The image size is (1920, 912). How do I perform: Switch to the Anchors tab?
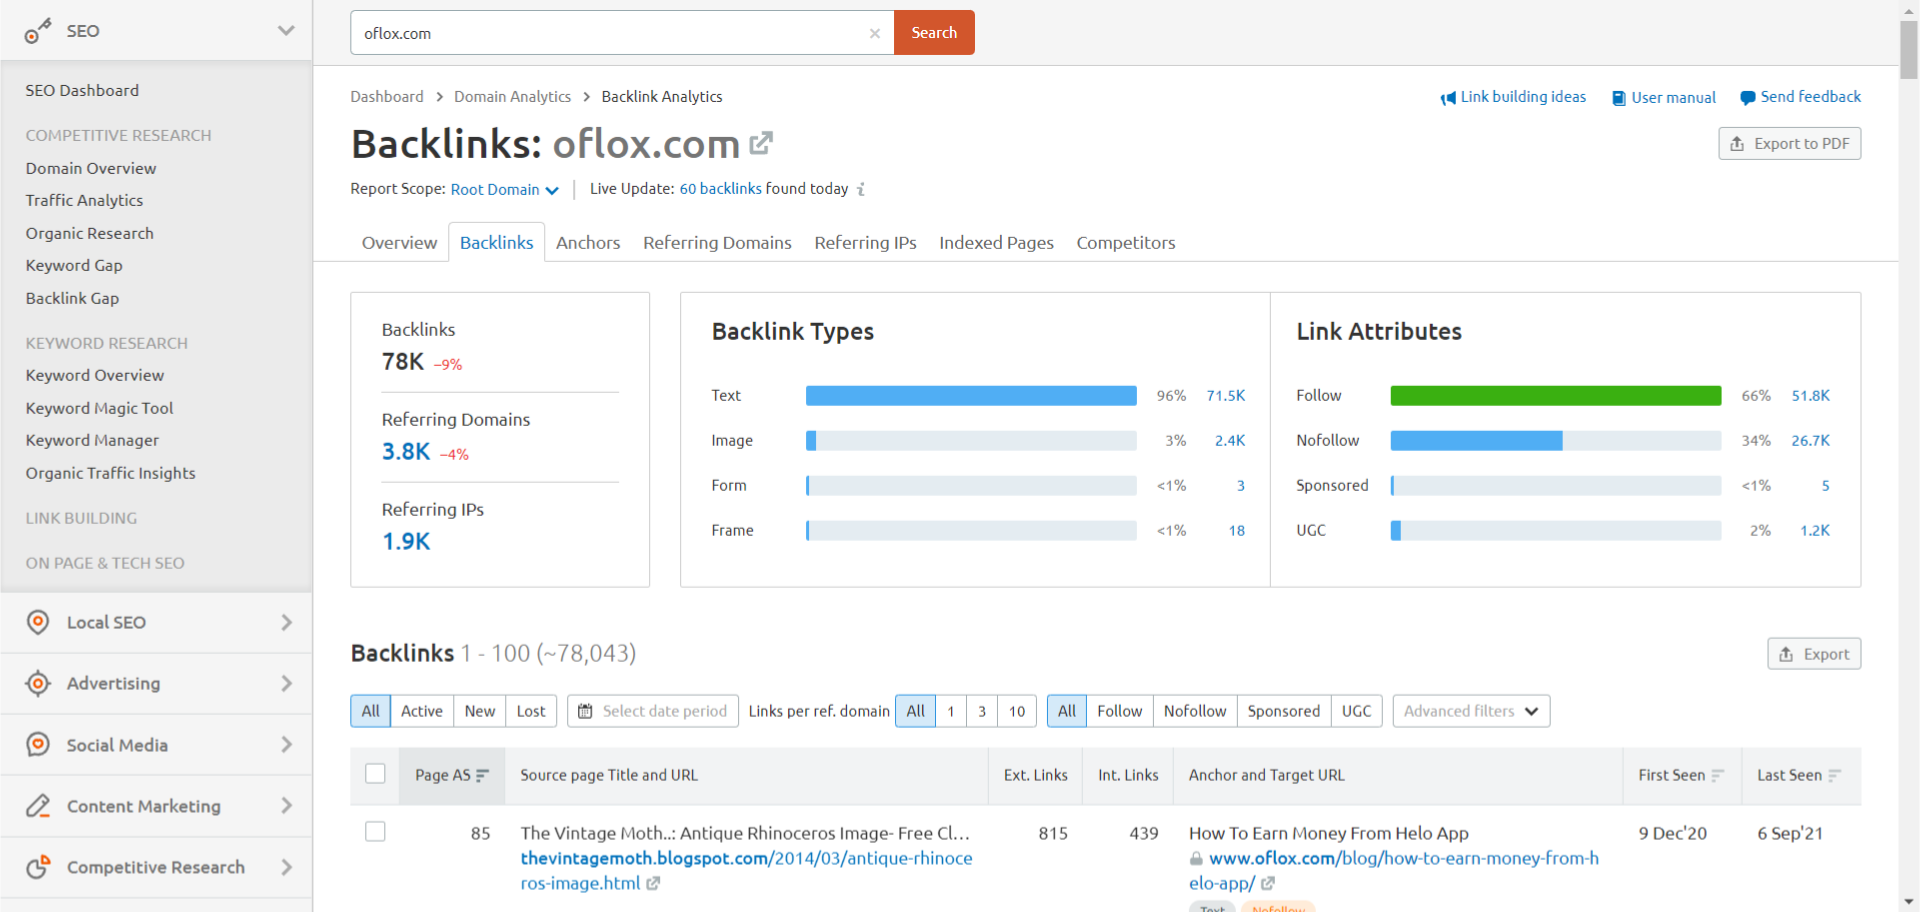pos(588,242)
